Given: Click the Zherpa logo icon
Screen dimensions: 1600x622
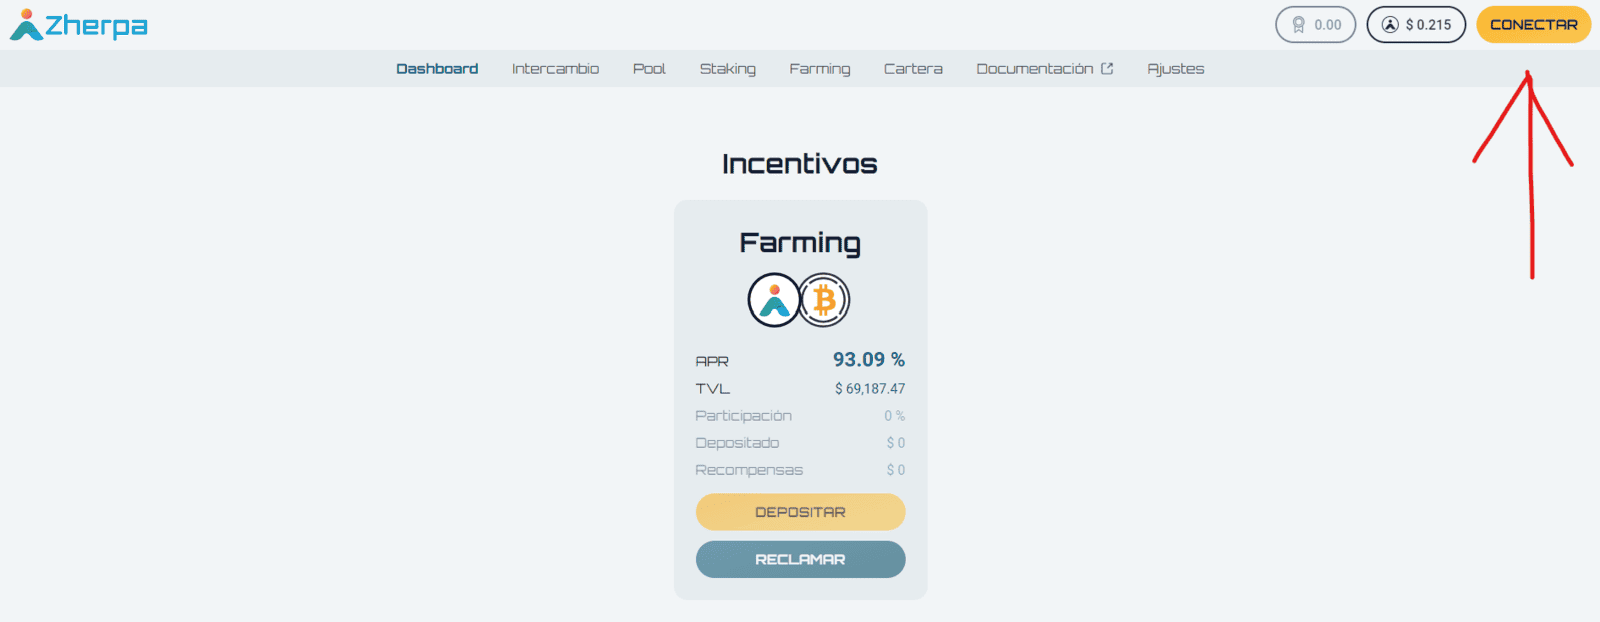Looking at the screenshot, I should [x=26, y=25].
